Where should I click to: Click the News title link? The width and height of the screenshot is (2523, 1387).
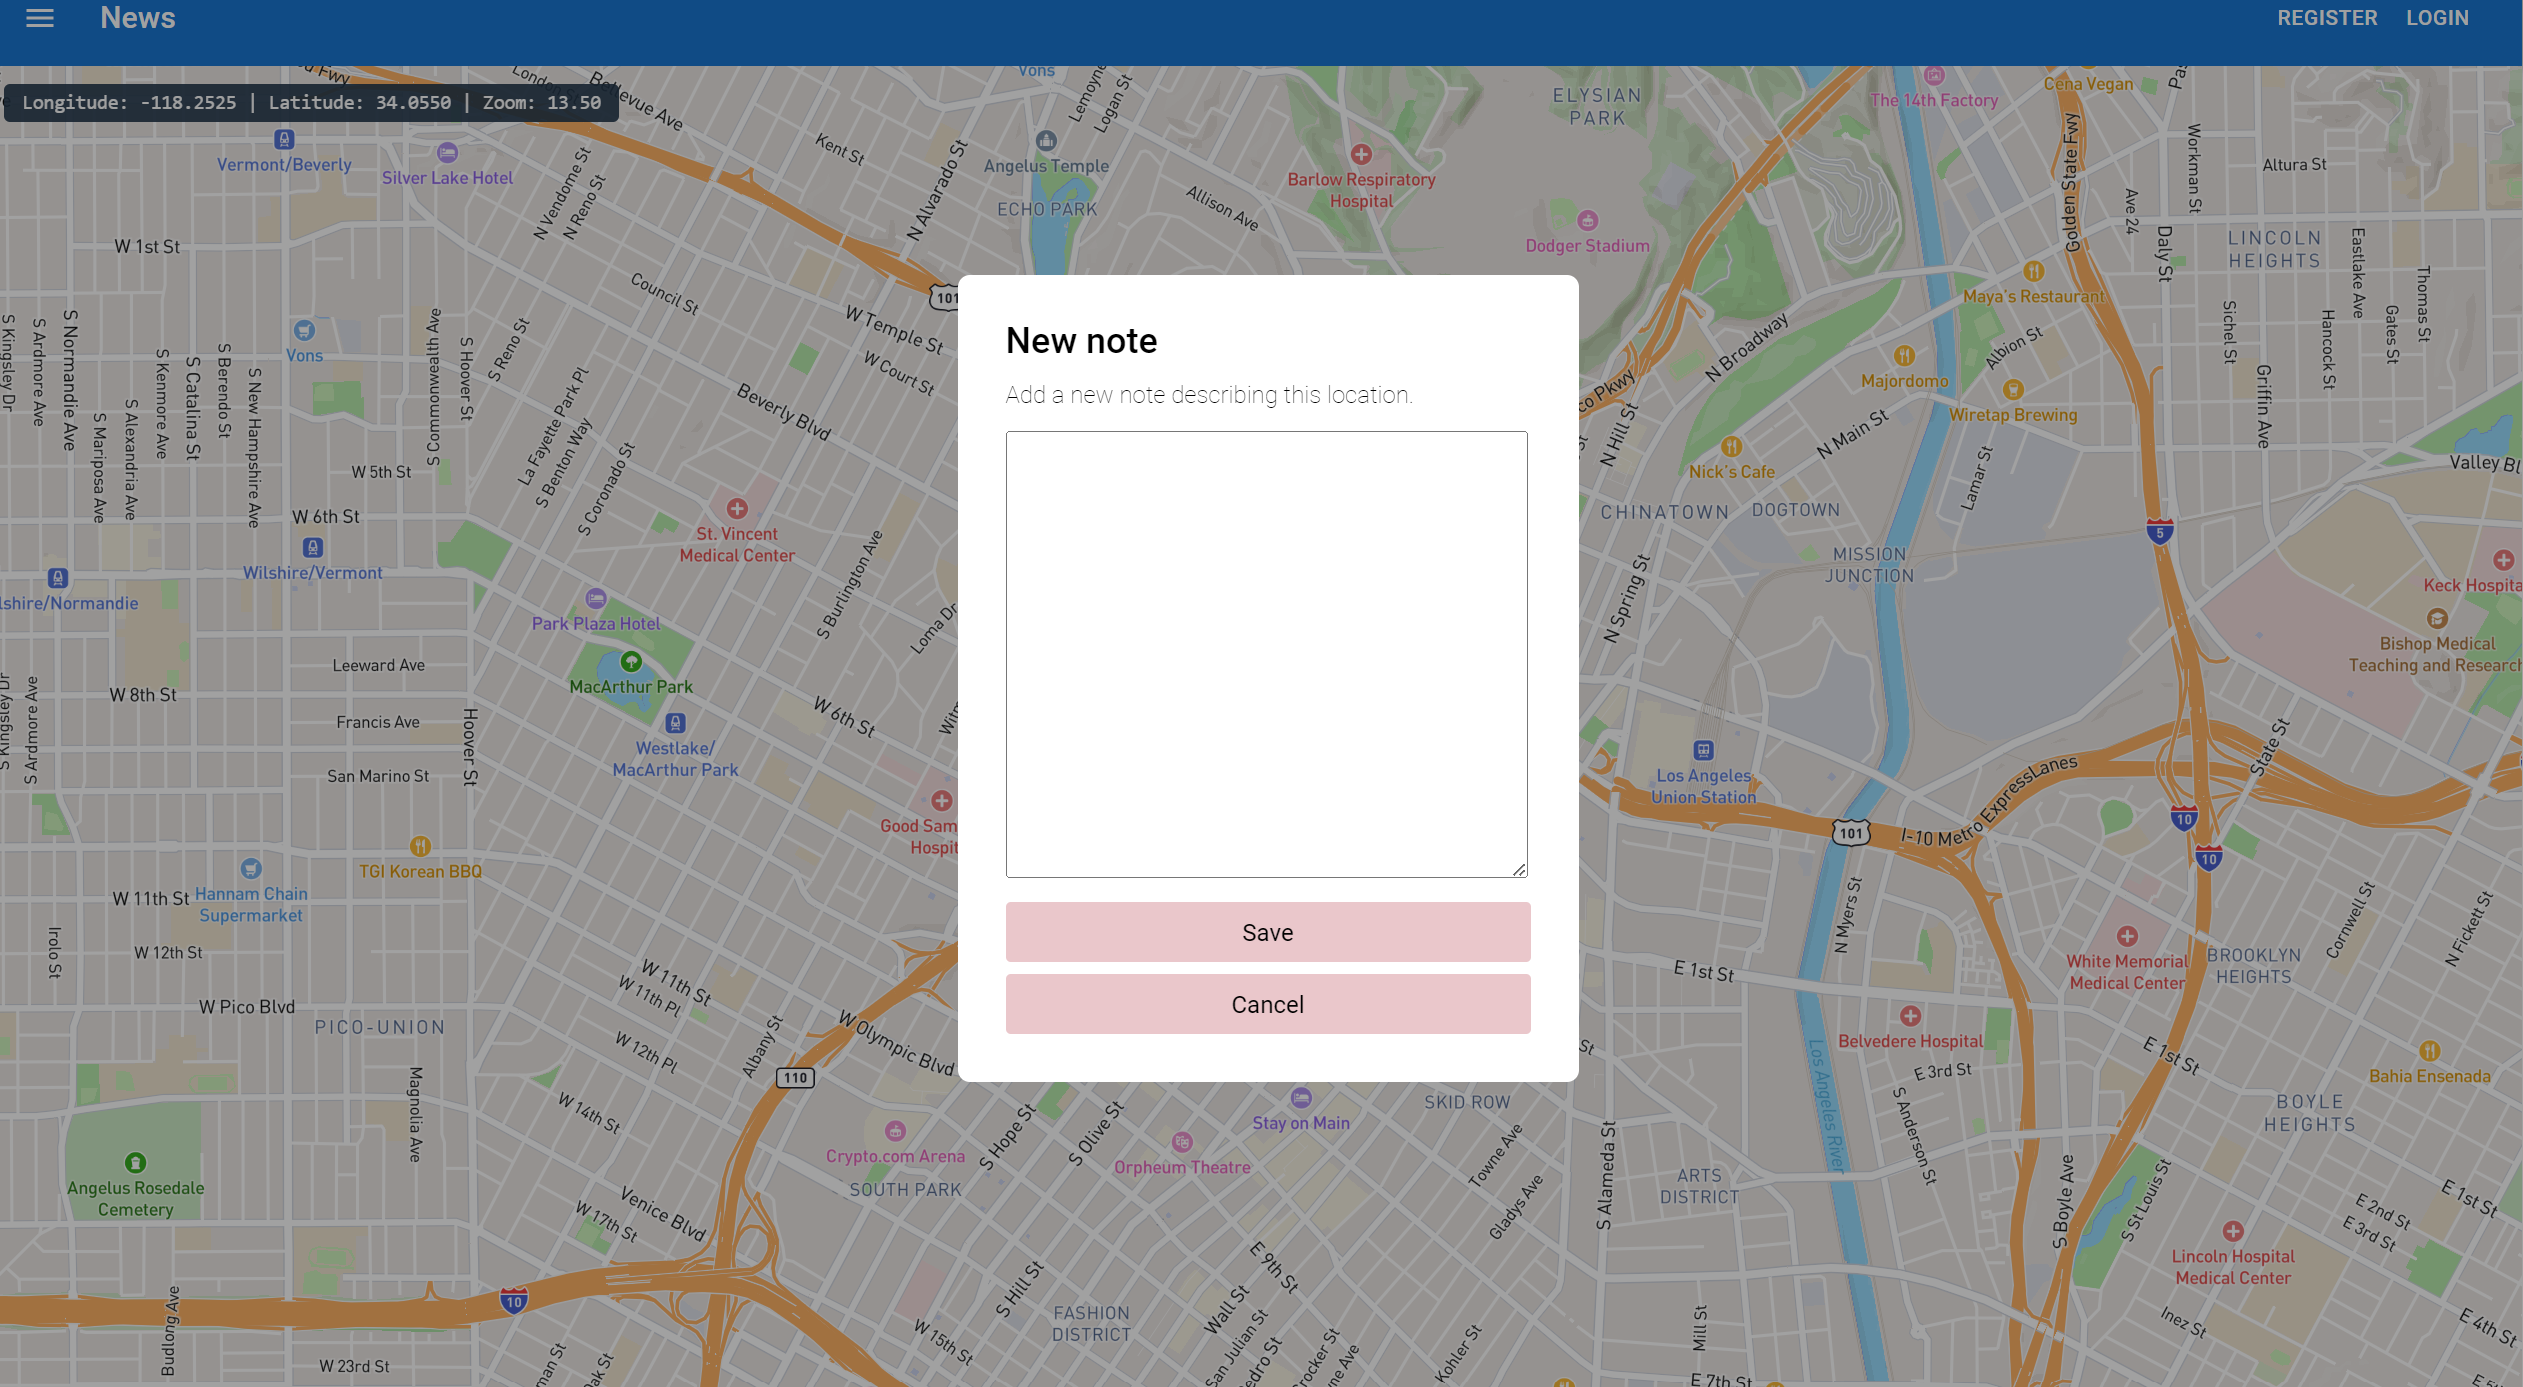coord(138,18)
